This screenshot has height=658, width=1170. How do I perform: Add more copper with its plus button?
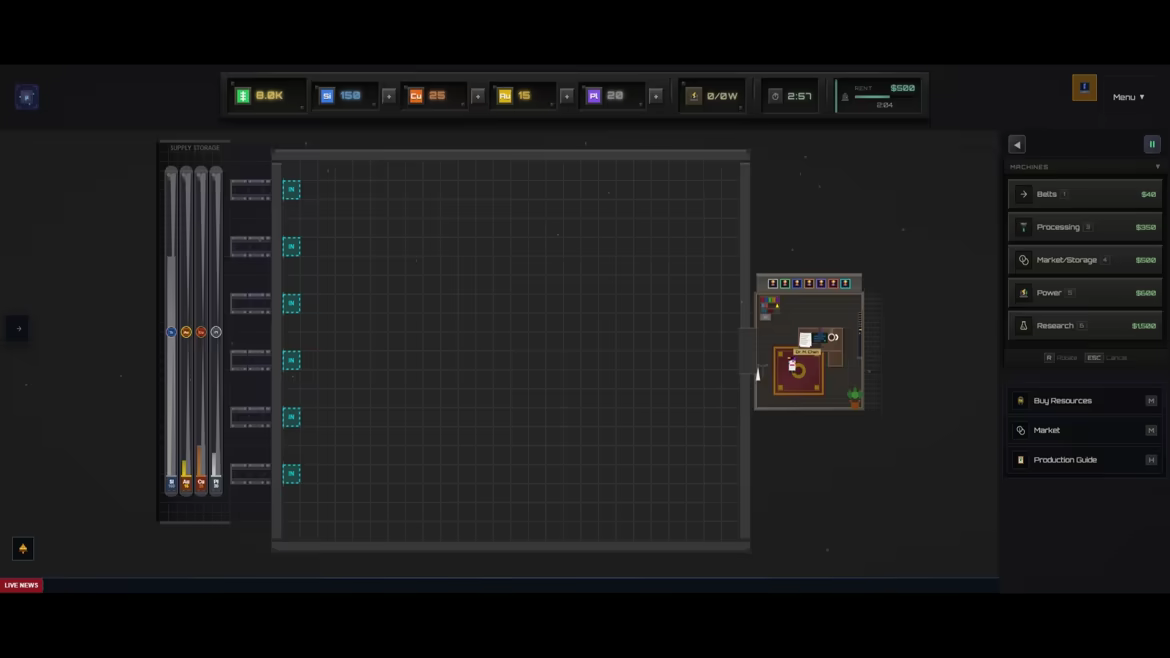click(x=478, y=96)
